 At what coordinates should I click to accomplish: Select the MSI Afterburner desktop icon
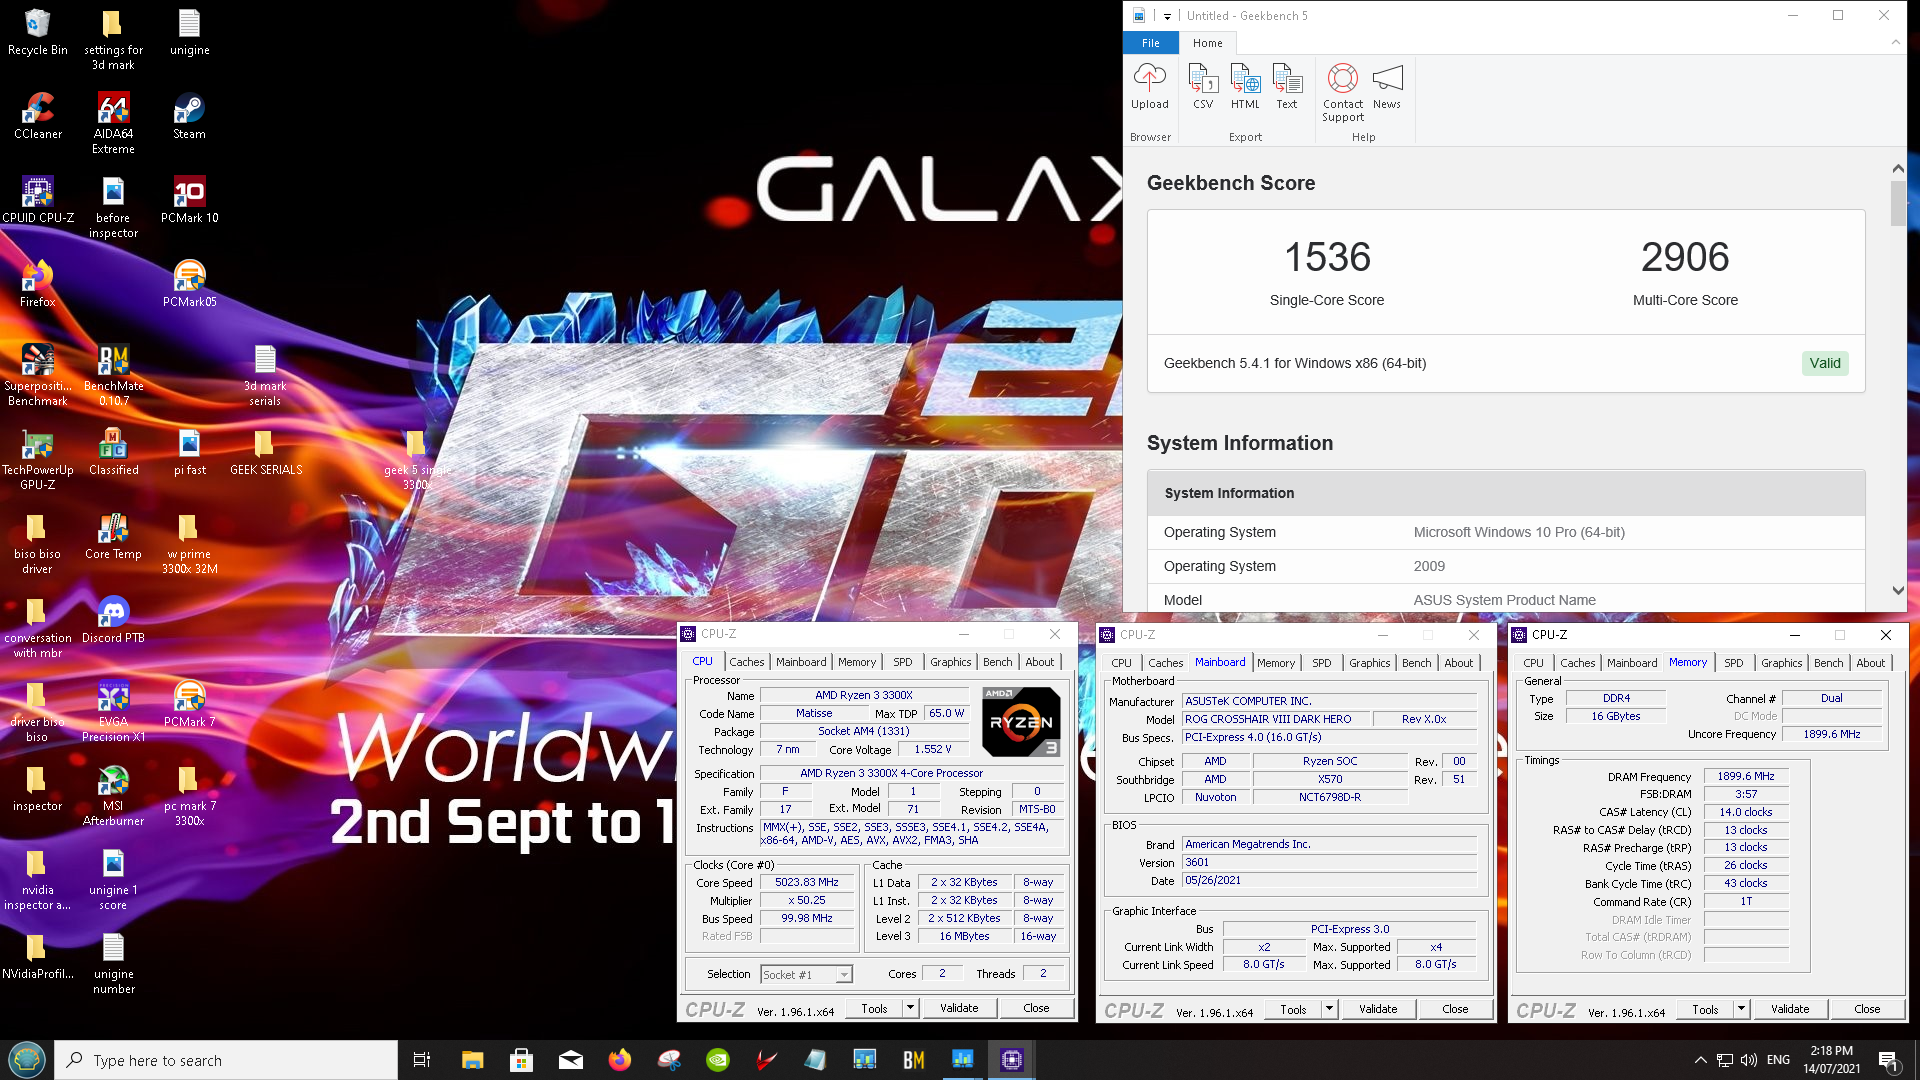pyautogui.click(x=113, y=795)
